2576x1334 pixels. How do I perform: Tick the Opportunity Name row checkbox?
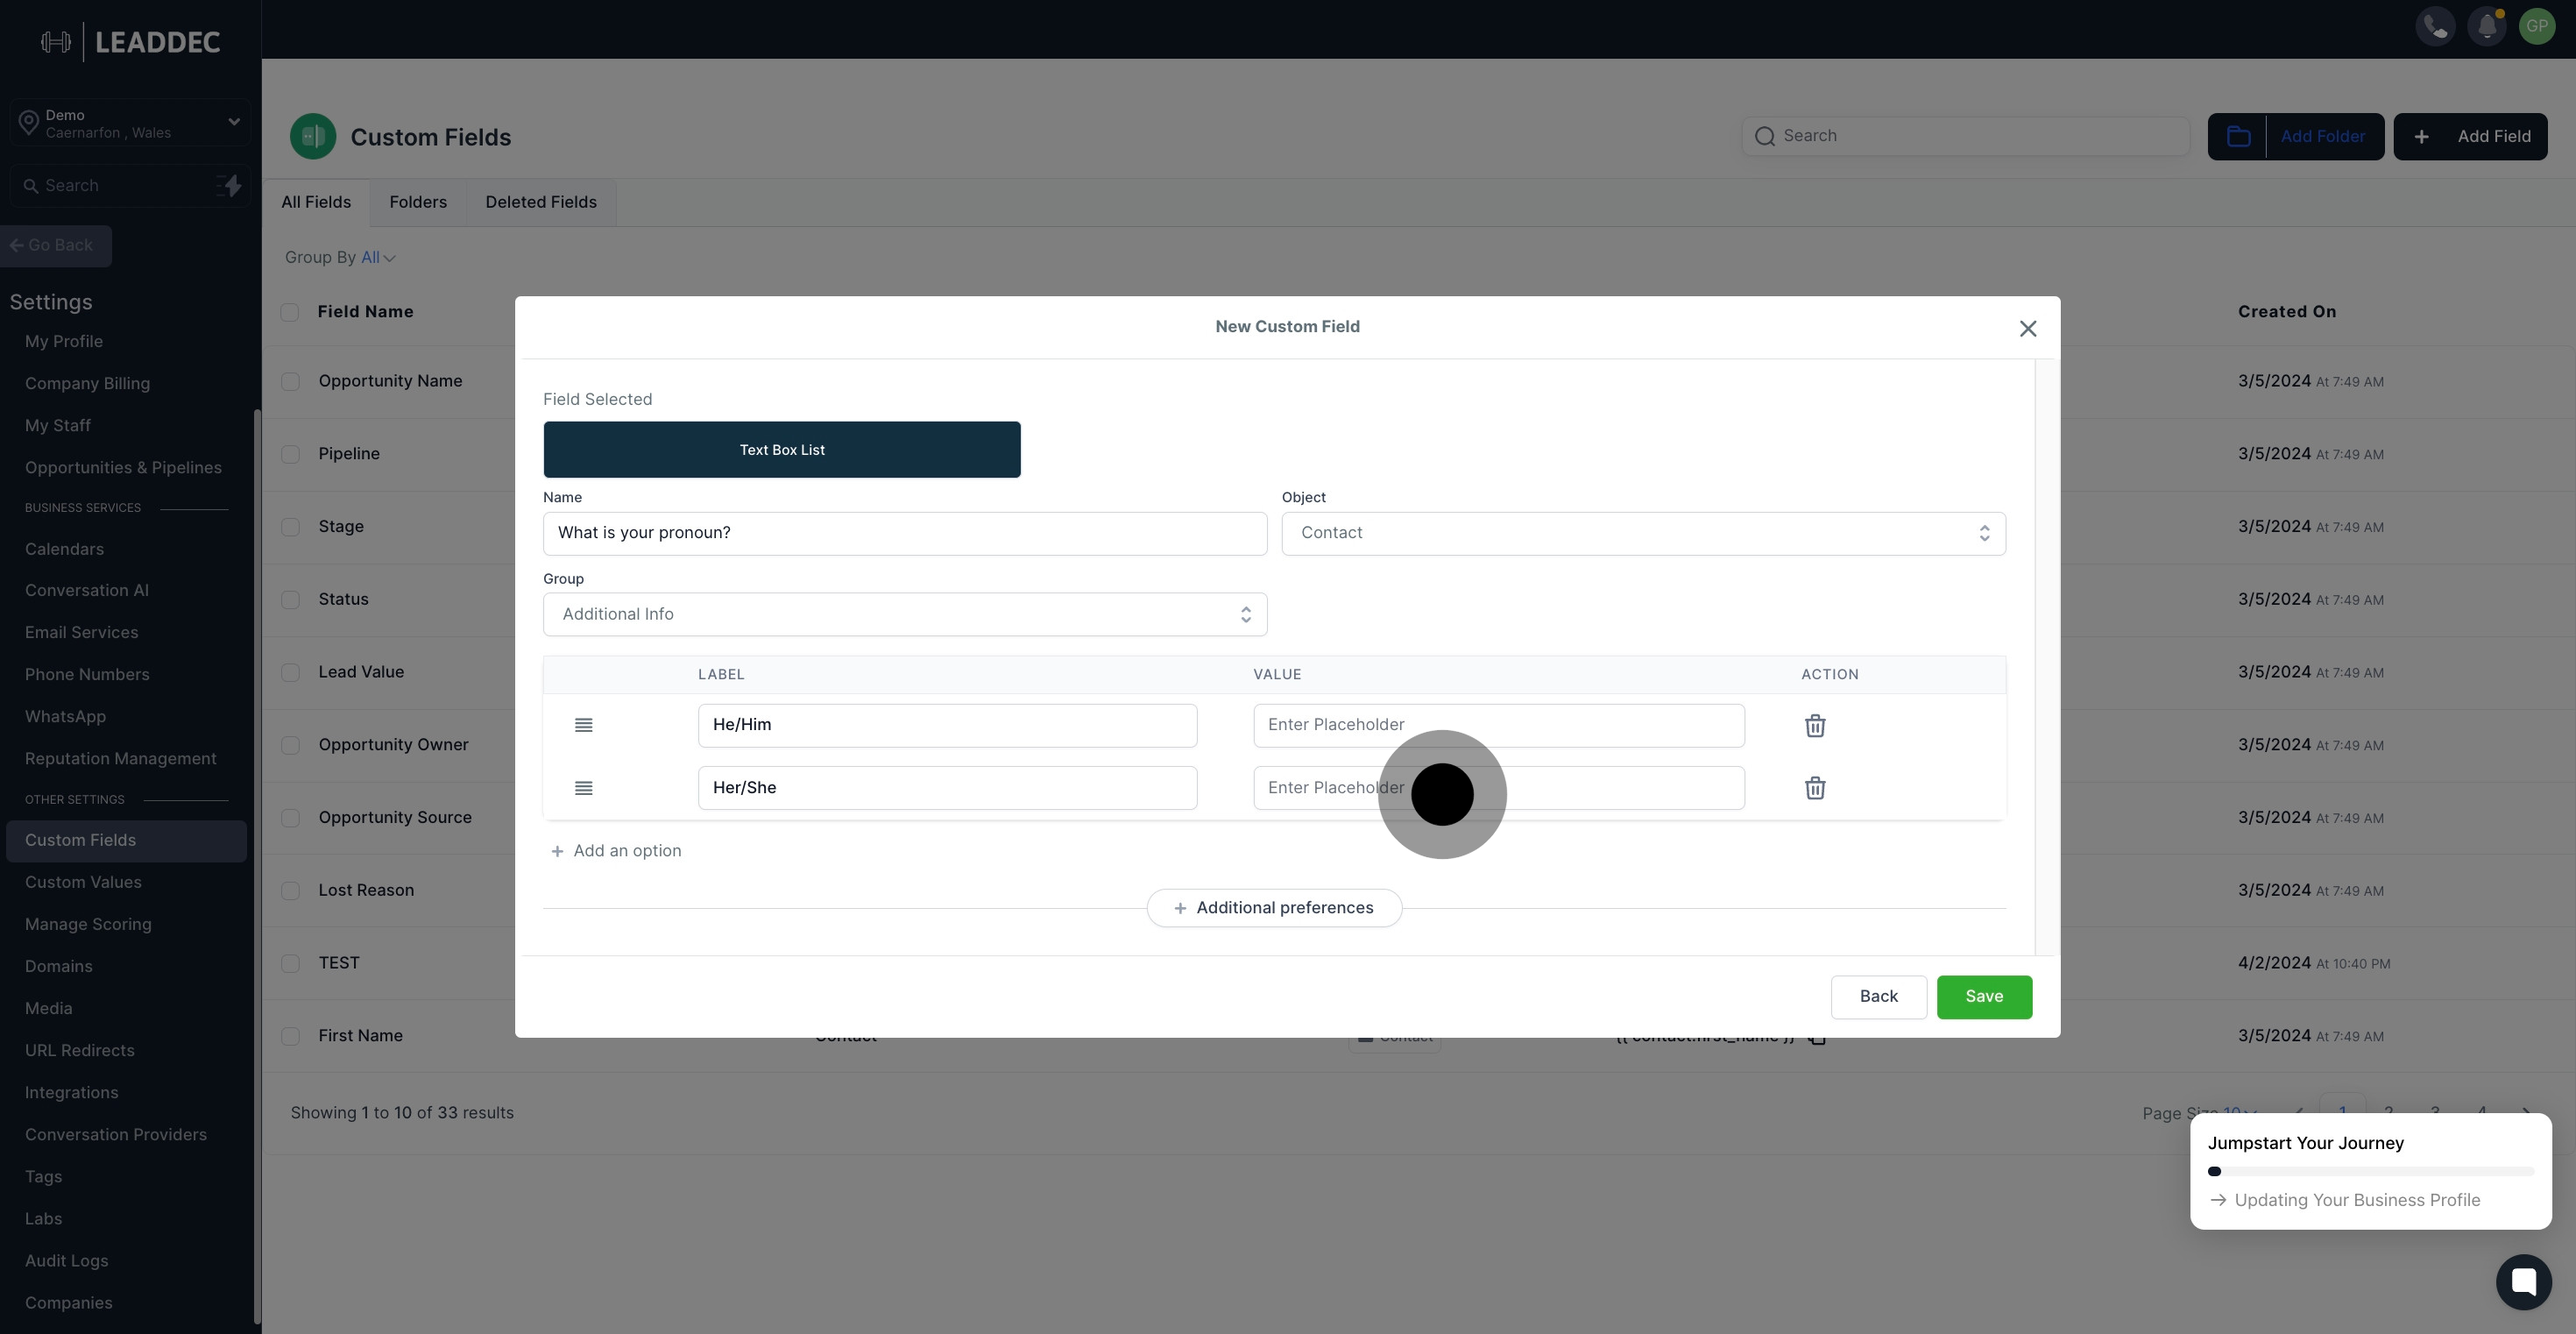click(x=290, y=382)
